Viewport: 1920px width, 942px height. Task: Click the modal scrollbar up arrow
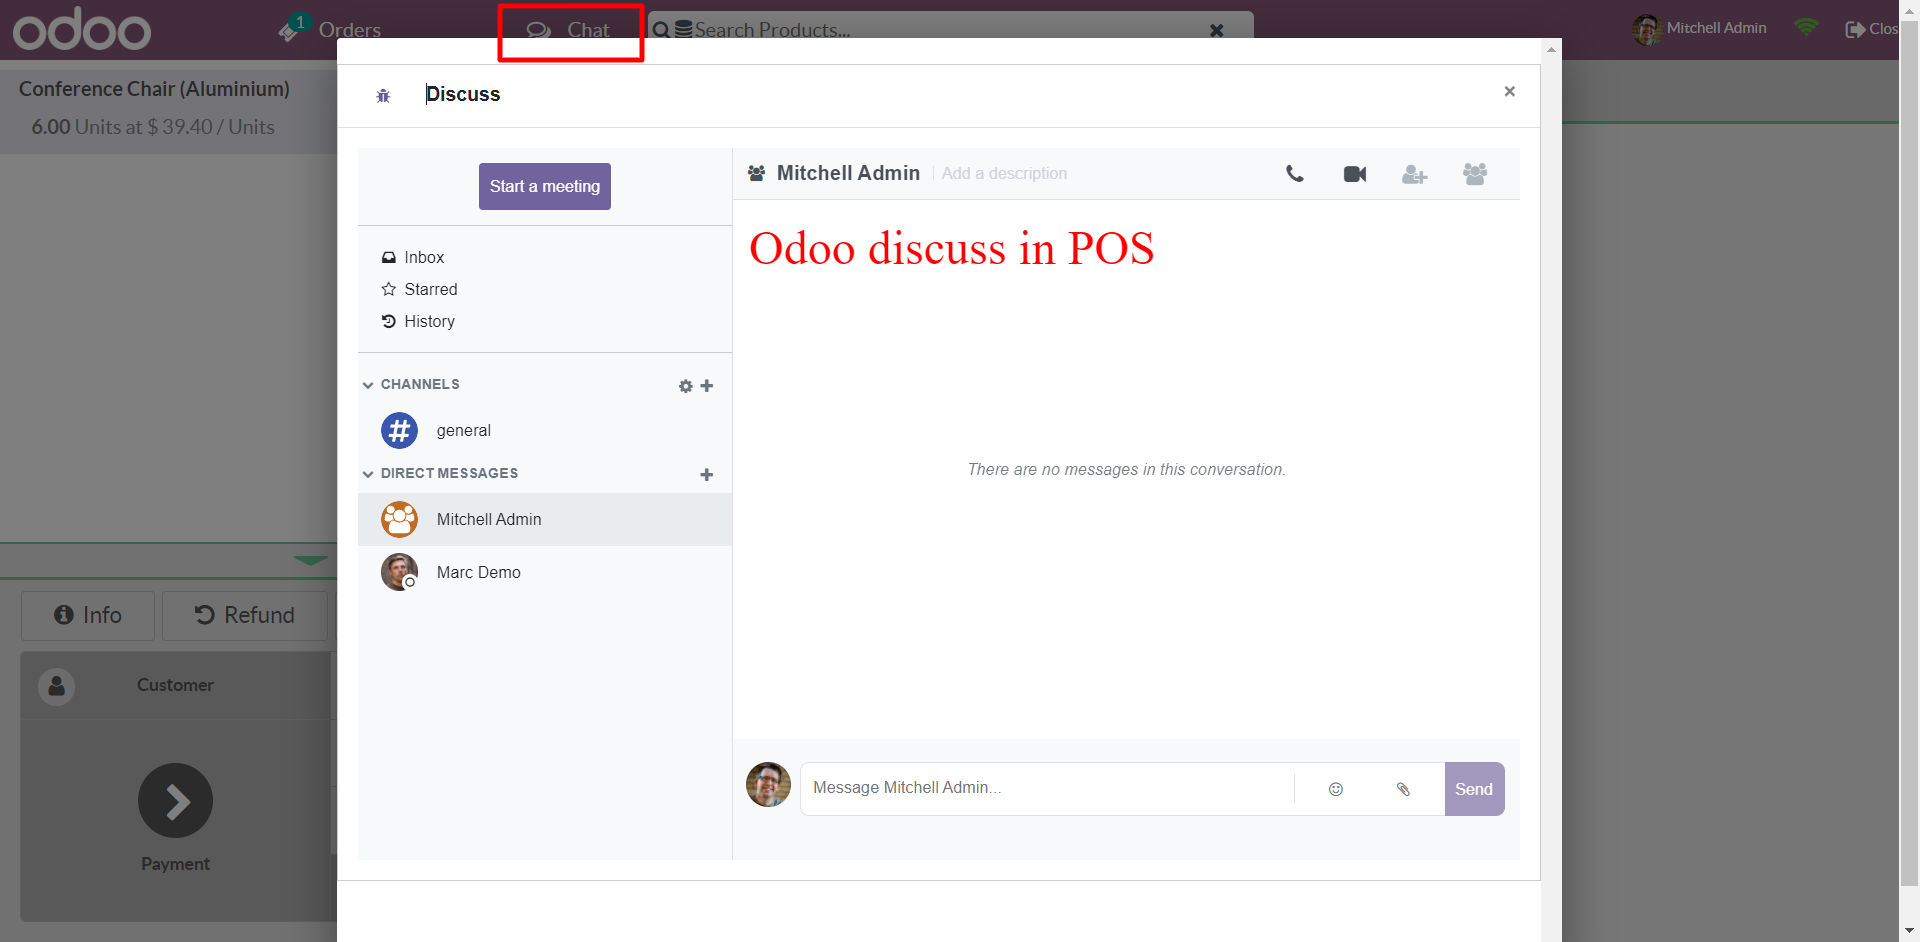1551,49
